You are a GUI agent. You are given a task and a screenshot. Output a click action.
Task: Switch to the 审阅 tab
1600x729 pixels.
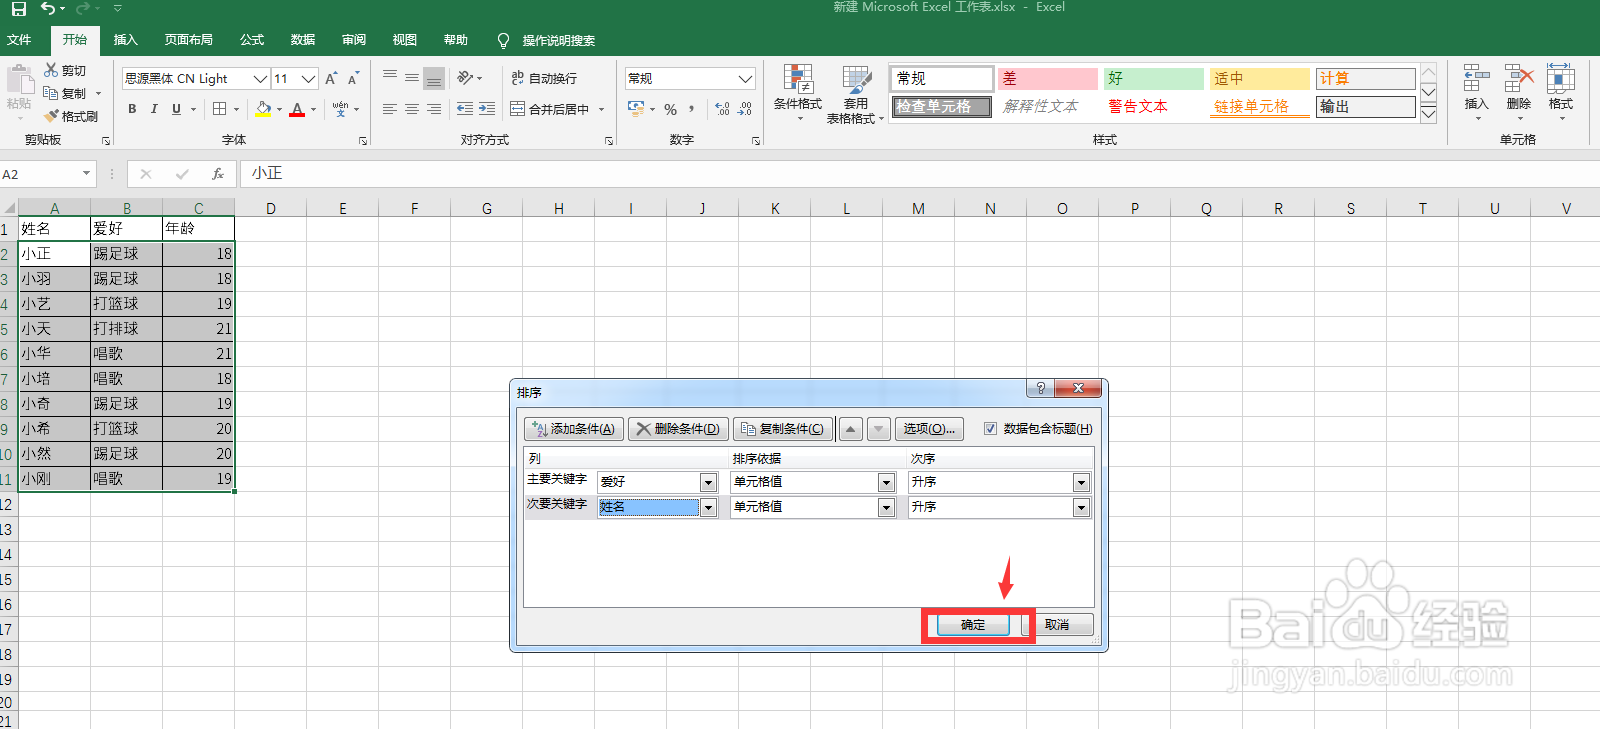point(354,40)
